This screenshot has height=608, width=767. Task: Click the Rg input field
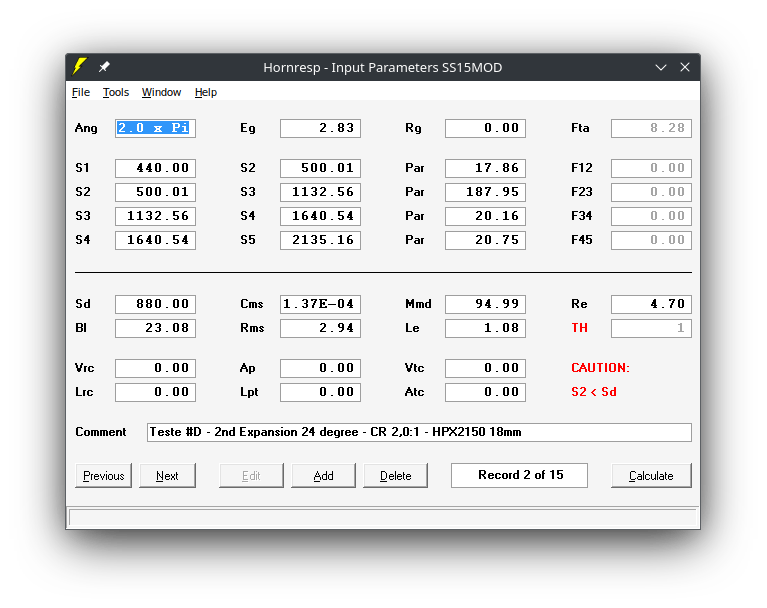tap(485, 128)
